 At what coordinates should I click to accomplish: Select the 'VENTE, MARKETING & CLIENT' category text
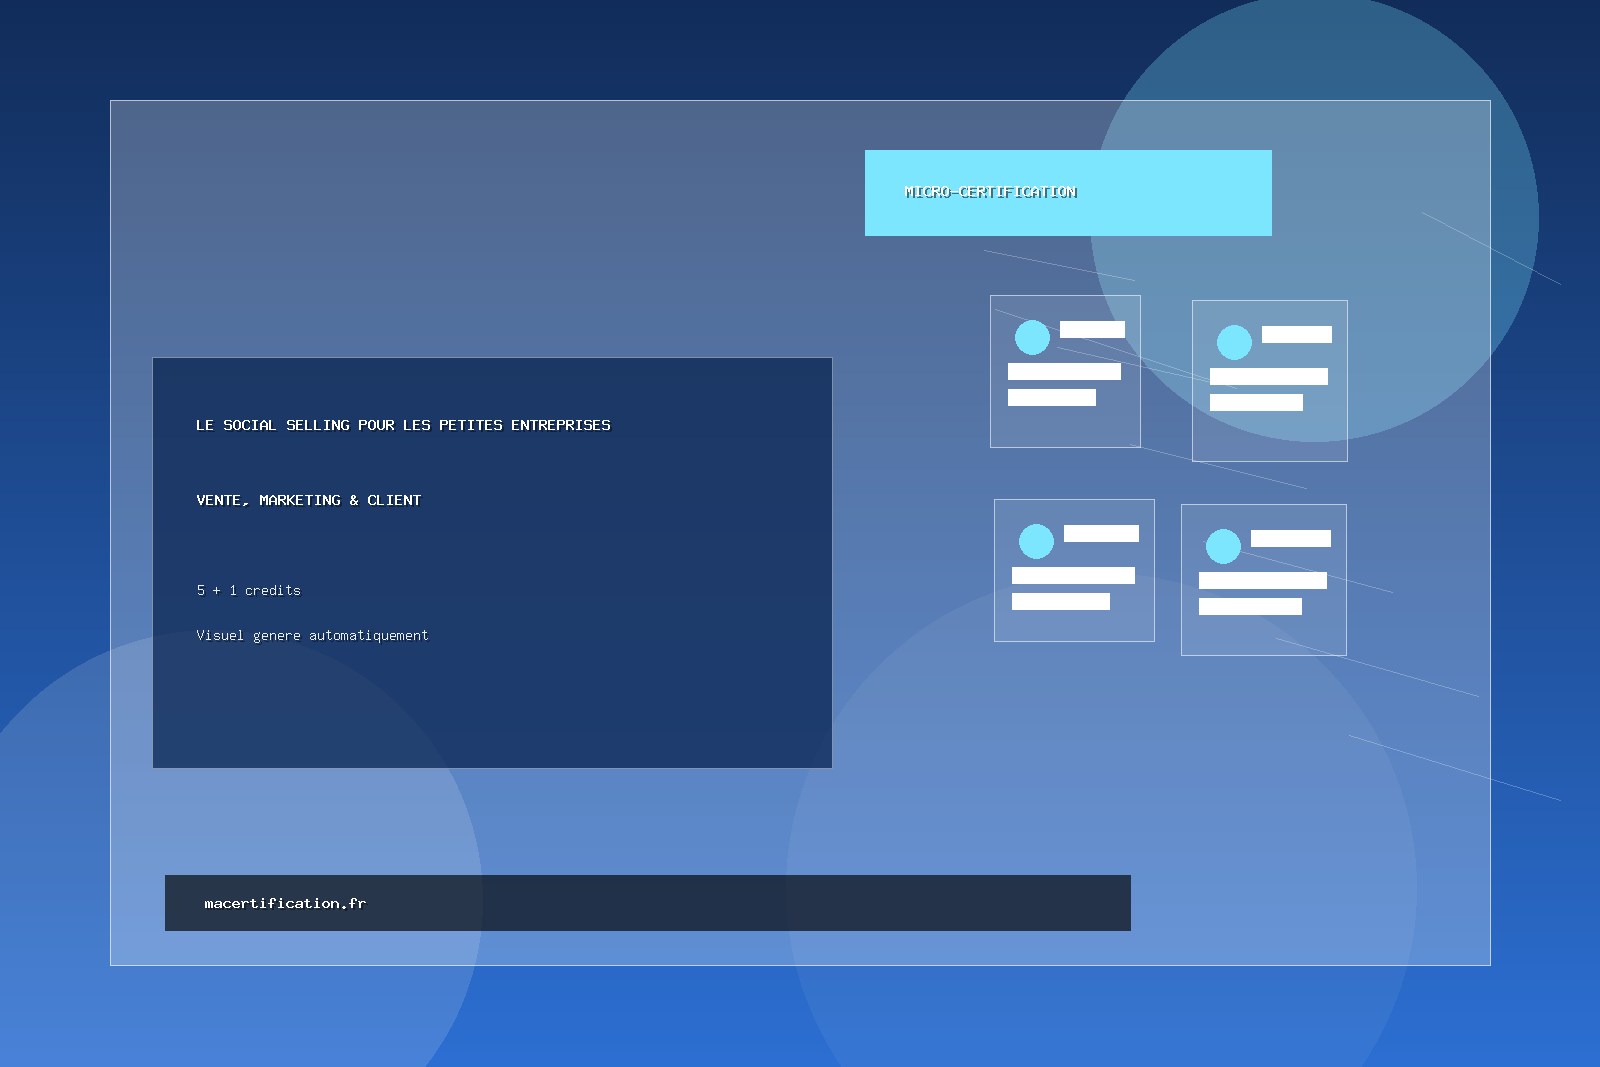tap(308, 500)
